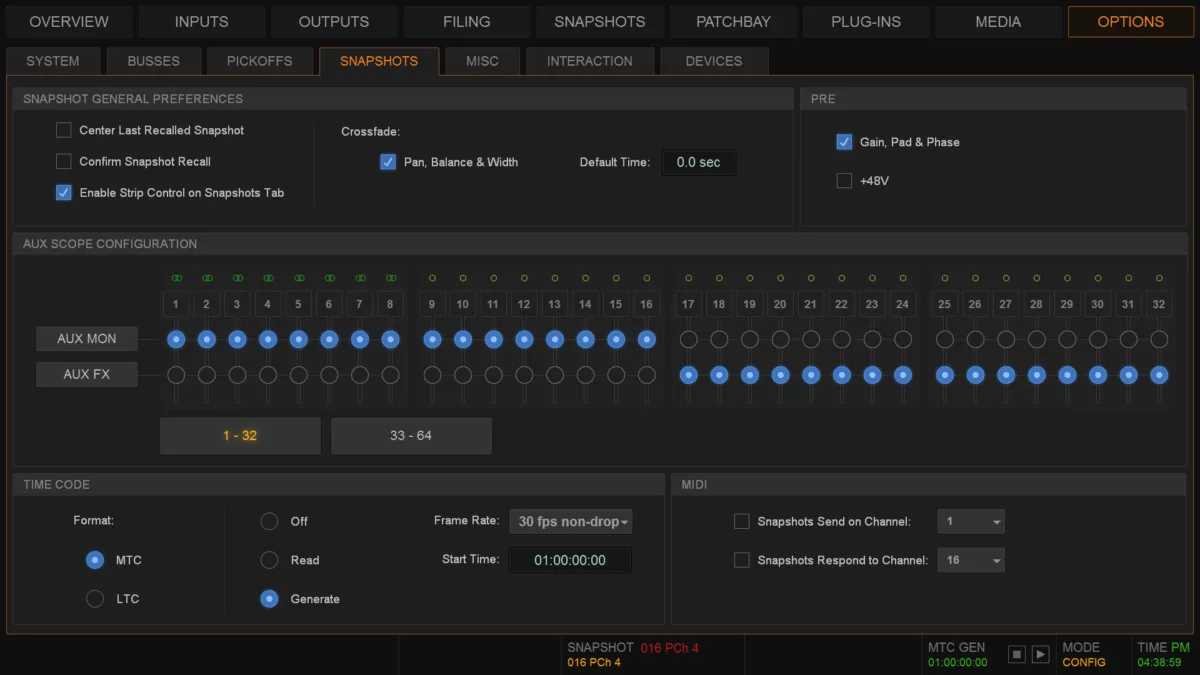Set aux 17 to AUX MON
Image resolution: width=1200 pixels, height=675 pixels.
pos(688,339)
